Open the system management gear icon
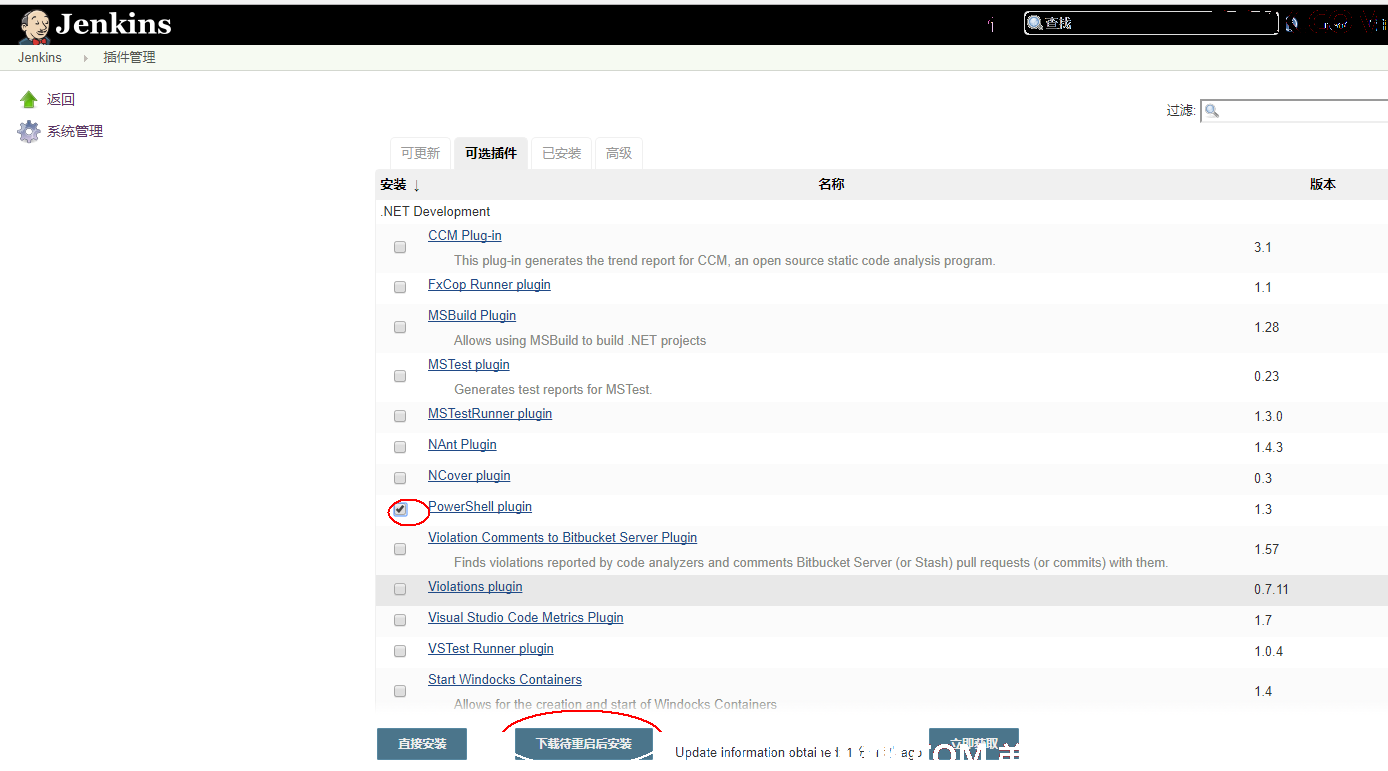This screenshot has height=771, width=1388. [x=29, y=132]
